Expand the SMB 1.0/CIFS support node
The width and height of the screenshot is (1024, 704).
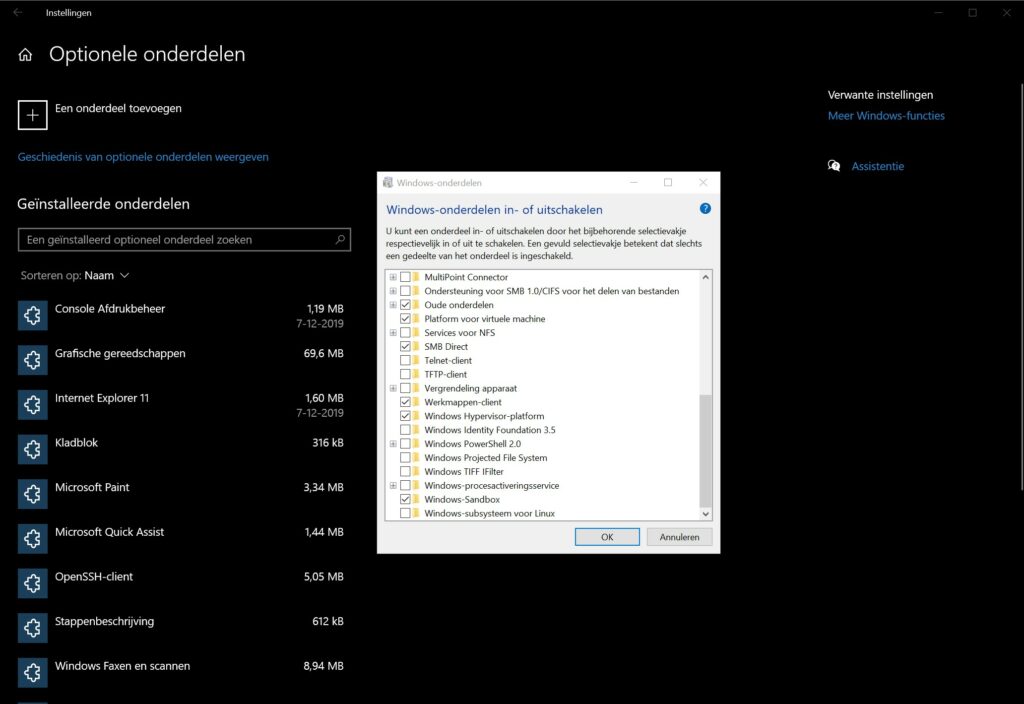click(393, 291)
